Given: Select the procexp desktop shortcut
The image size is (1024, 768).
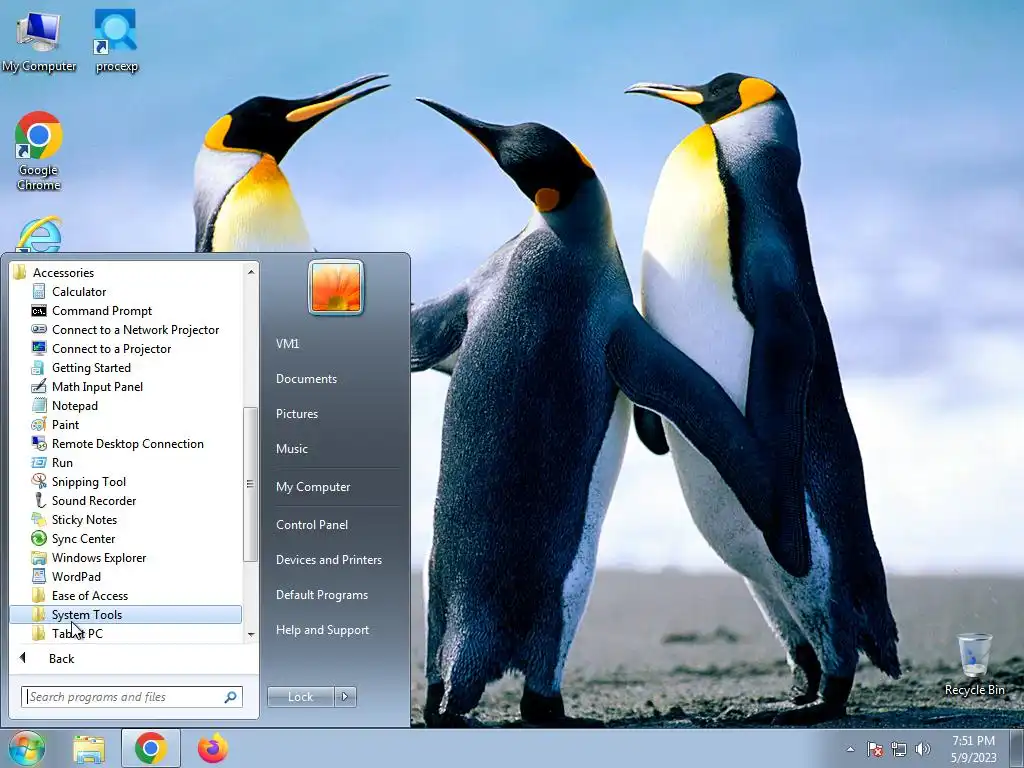Looking at the screenshot, I should 116,42.
